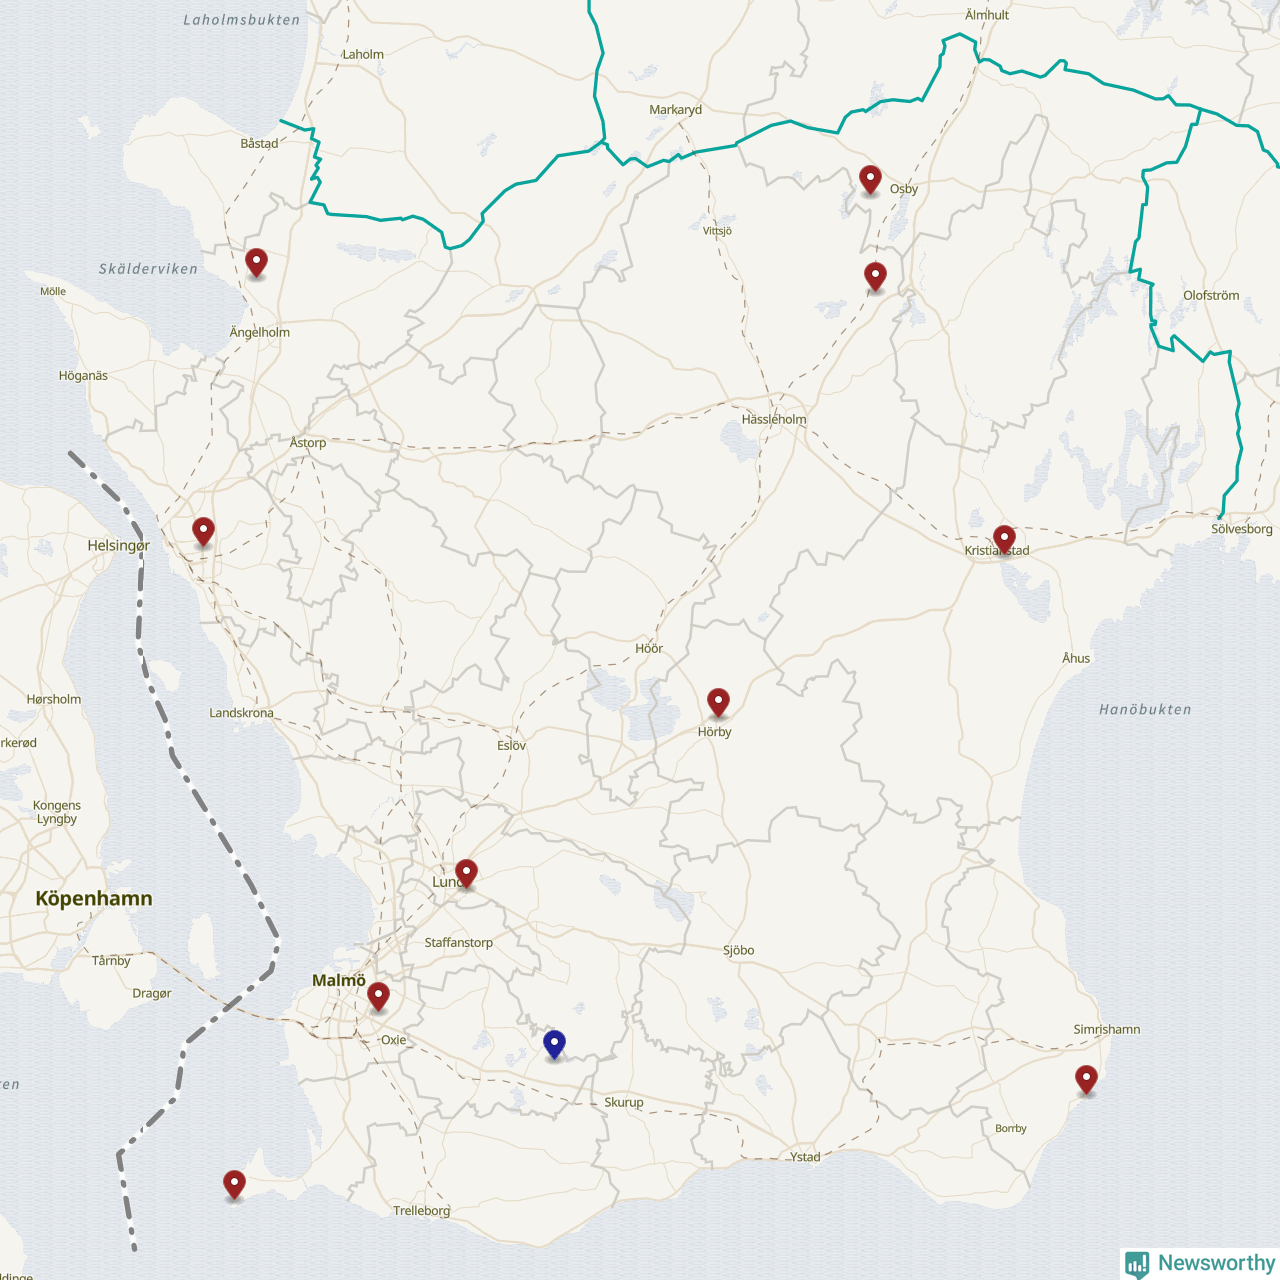The height and width of the screenshot is (1280, 1280).
Task: Click the red marker east of Vittsjö
Action: (x=875, y=276)
